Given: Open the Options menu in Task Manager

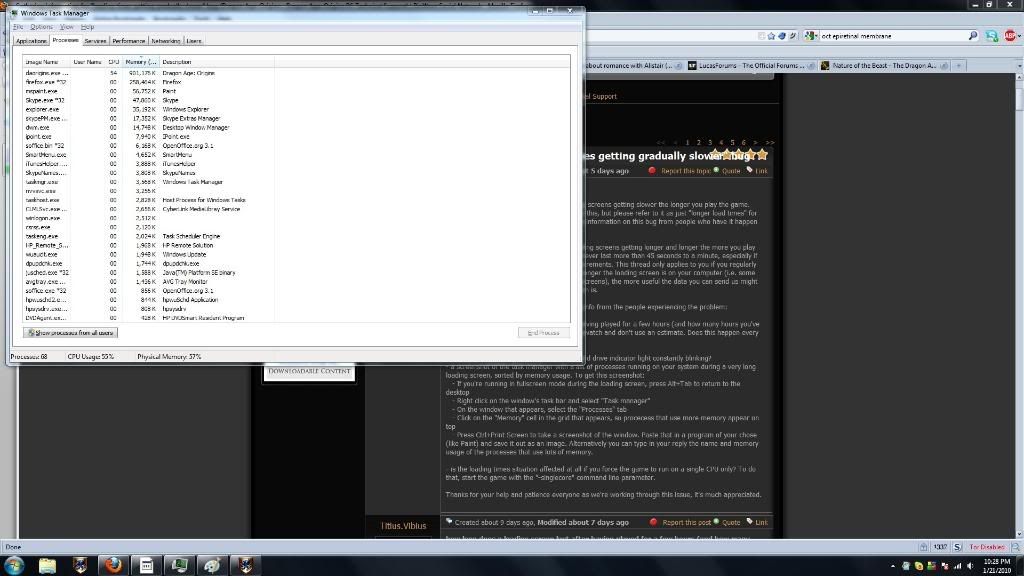Looking at the screenshot, I should point(41,27).
